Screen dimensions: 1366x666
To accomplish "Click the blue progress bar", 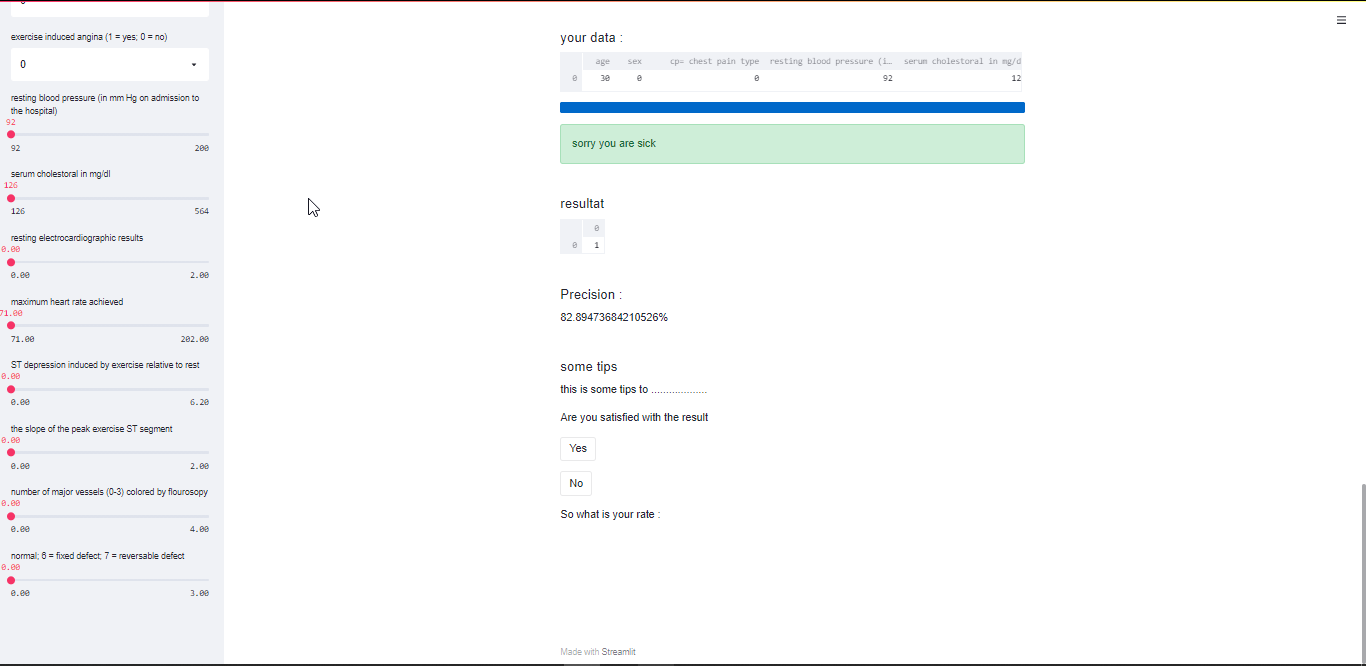I will pos(792,107).
